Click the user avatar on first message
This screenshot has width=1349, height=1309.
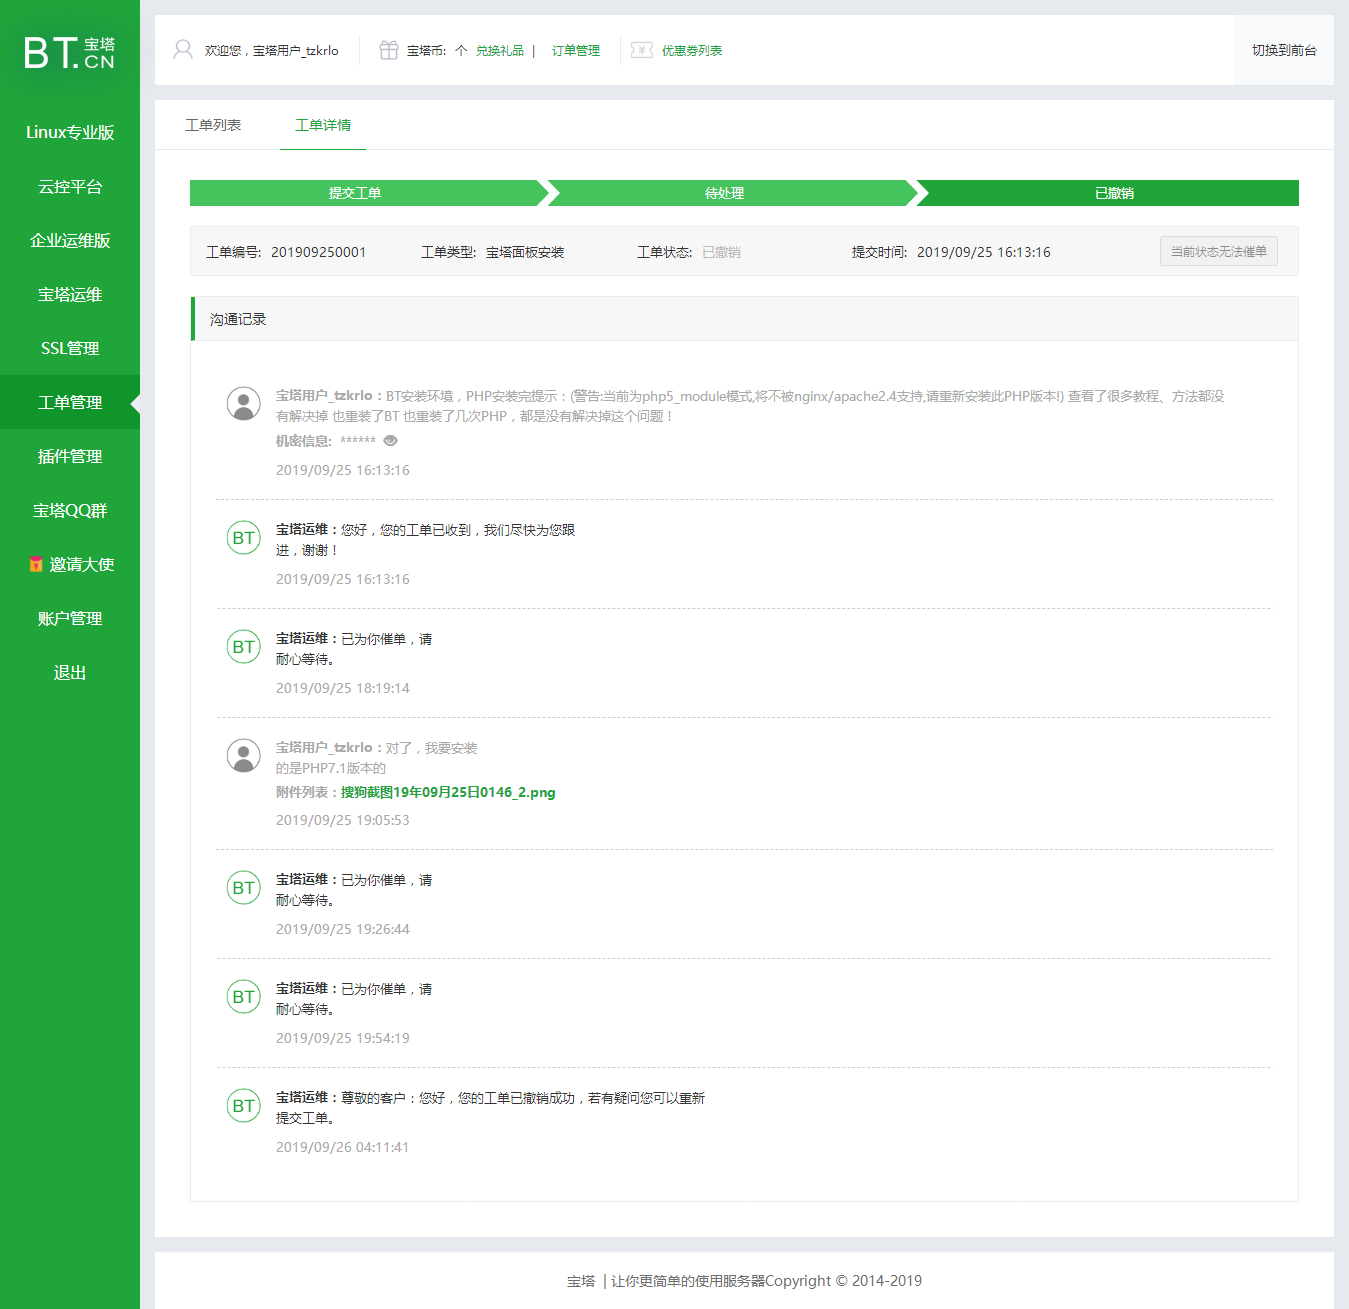click(243, 403)
